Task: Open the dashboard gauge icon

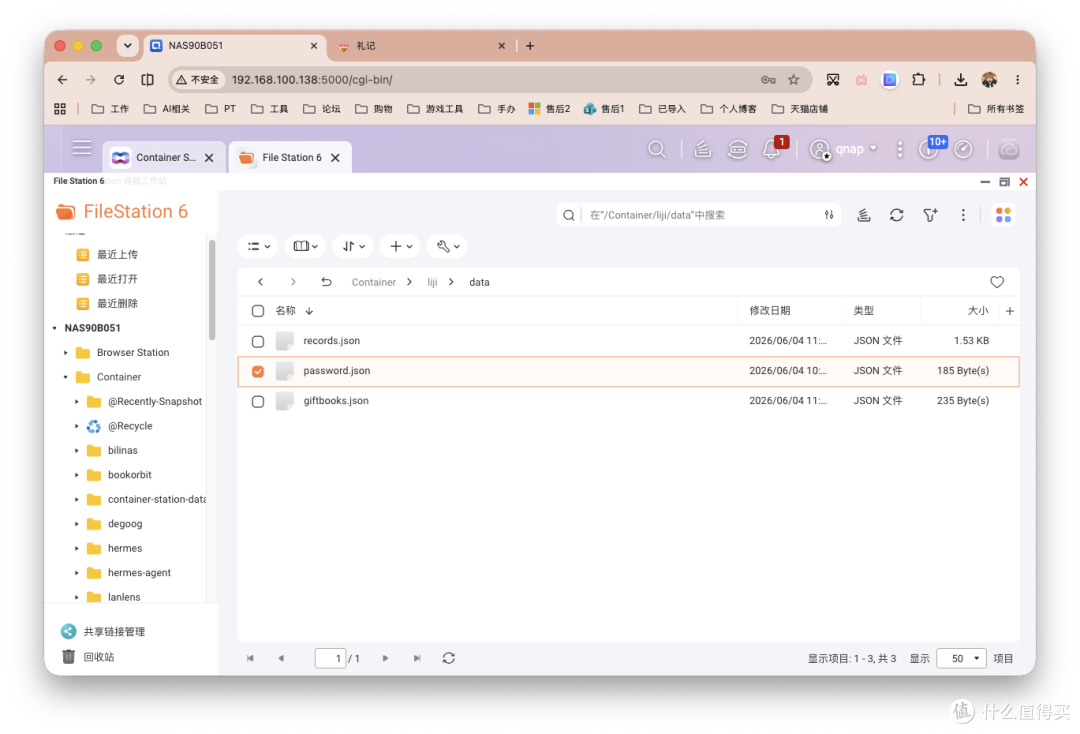Action: click(x=963, y=149)
